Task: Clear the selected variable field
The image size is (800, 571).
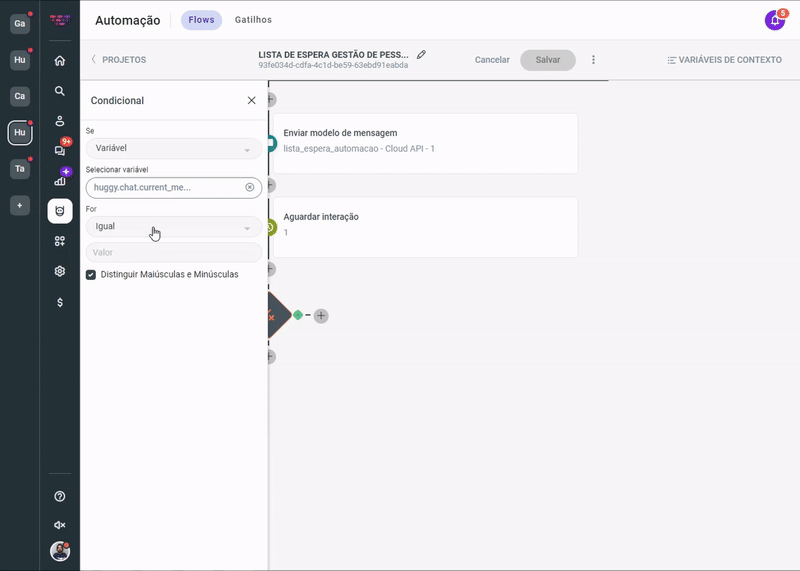Action: click(249, 187)
